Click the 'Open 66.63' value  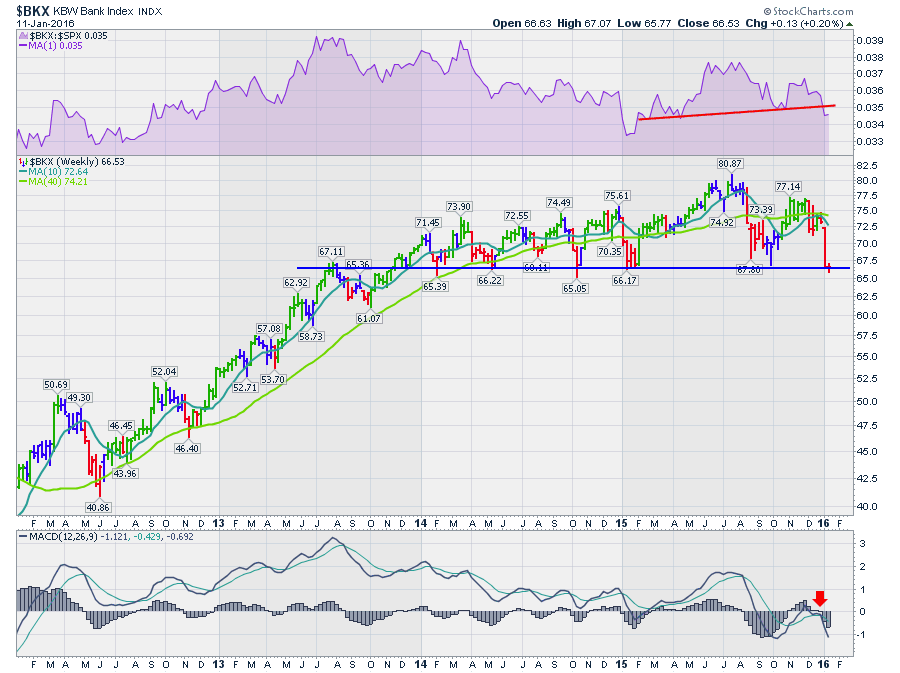[522, 24]
